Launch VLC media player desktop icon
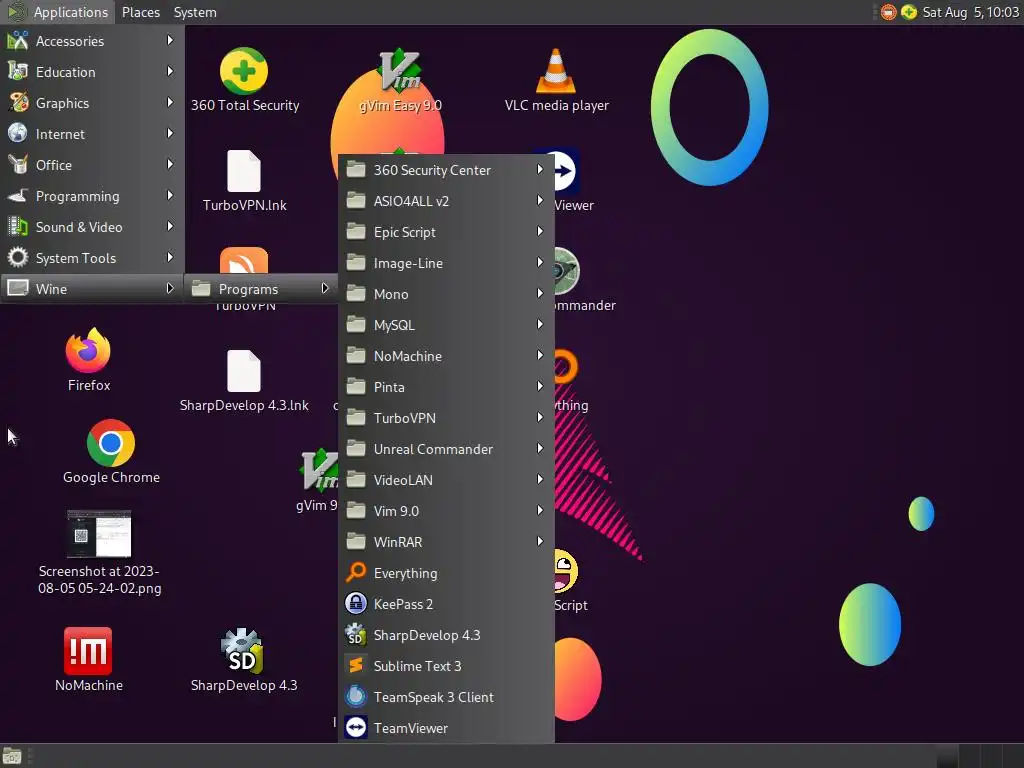The height and width of the screenshot is (768, 1024). click(556, 71)
